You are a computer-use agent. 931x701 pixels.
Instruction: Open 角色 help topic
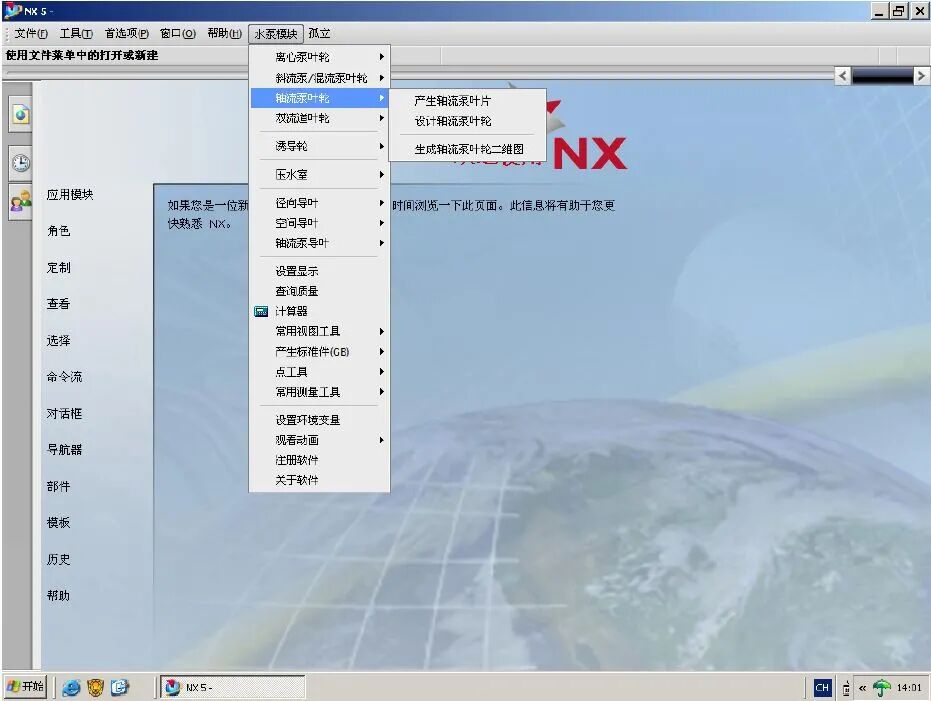click(x=59, y=231)
